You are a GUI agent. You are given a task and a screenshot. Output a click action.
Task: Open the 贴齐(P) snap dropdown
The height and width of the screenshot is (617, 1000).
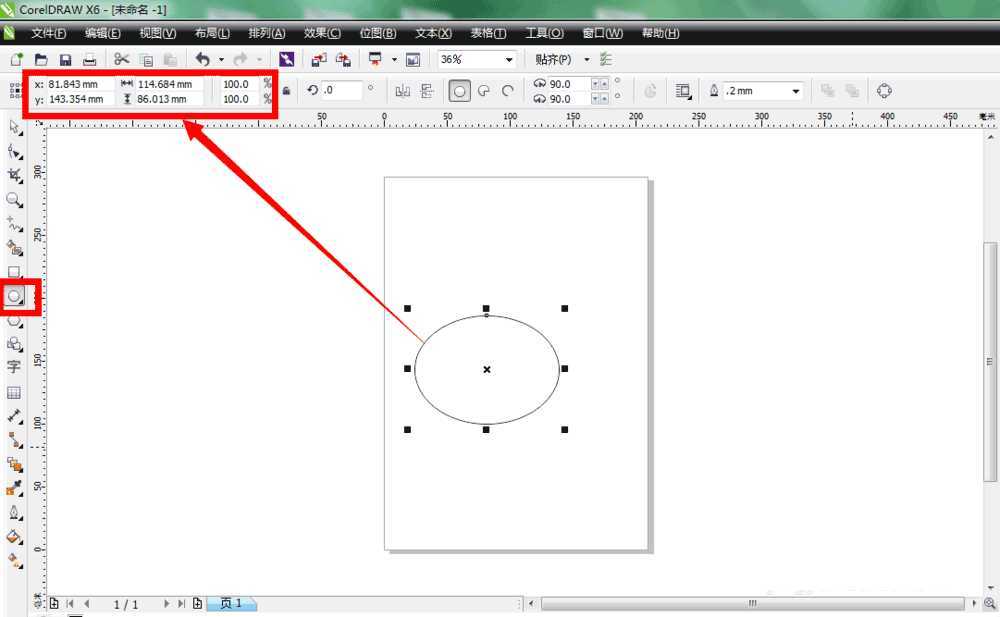click(586, 60)
